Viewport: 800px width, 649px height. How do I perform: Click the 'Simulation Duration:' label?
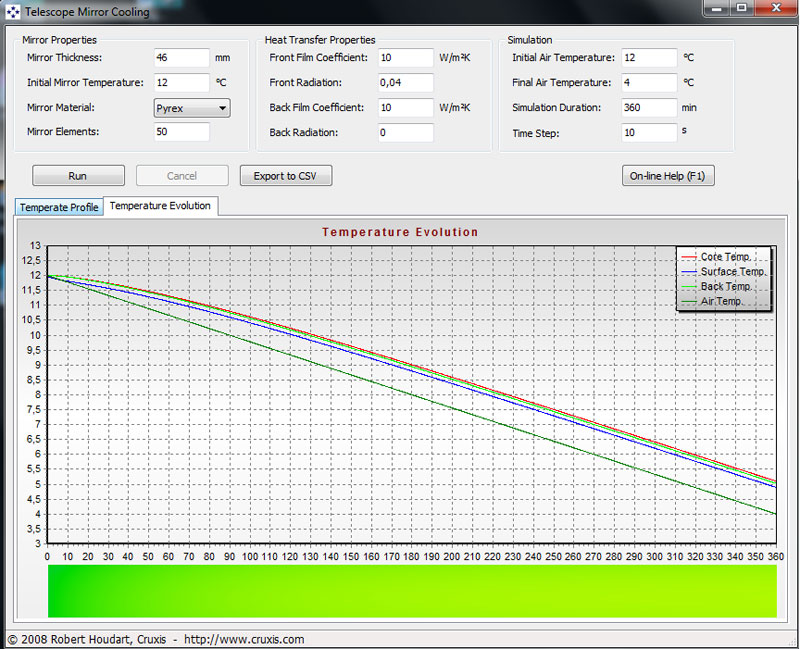pyautogui.click(x=557, y=108)
